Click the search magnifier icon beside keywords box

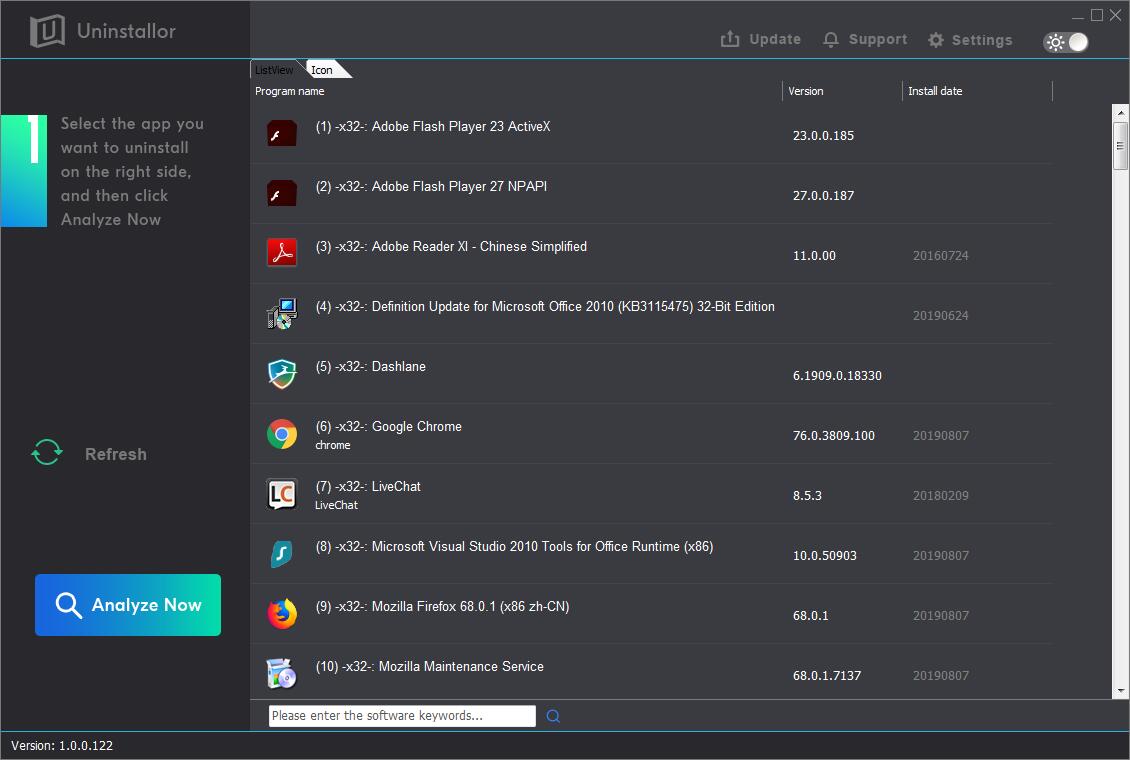coord(553,715)
